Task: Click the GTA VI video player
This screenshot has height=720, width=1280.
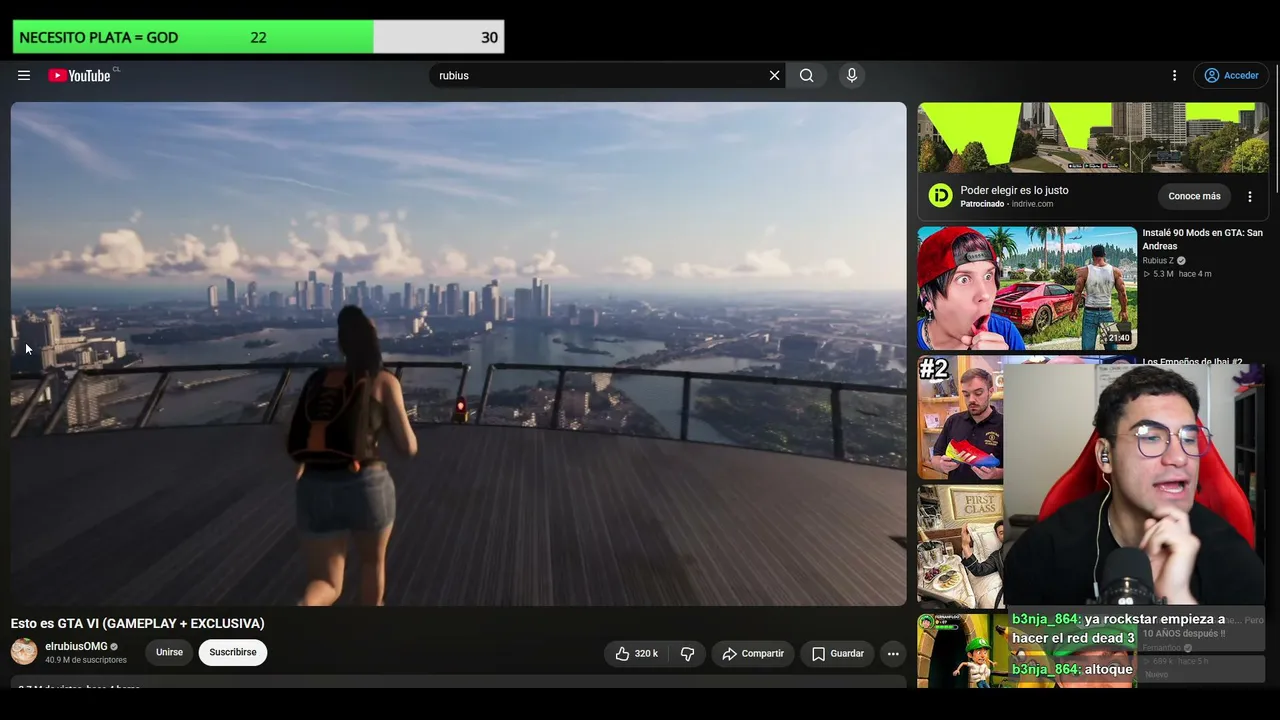Action: [x=459, y=353]
